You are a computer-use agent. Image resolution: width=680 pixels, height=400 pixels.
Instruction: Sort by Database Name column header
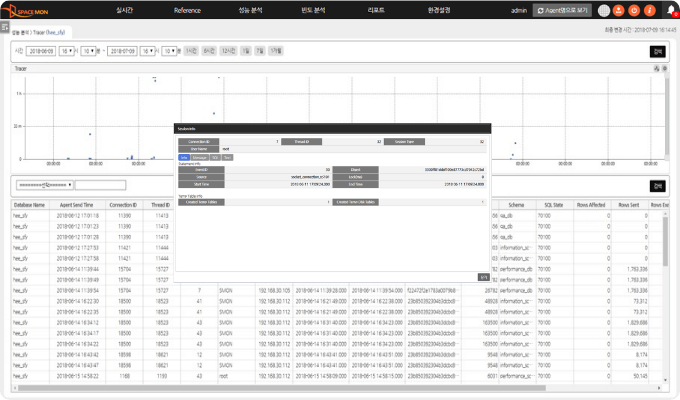[x=29, y=205]
